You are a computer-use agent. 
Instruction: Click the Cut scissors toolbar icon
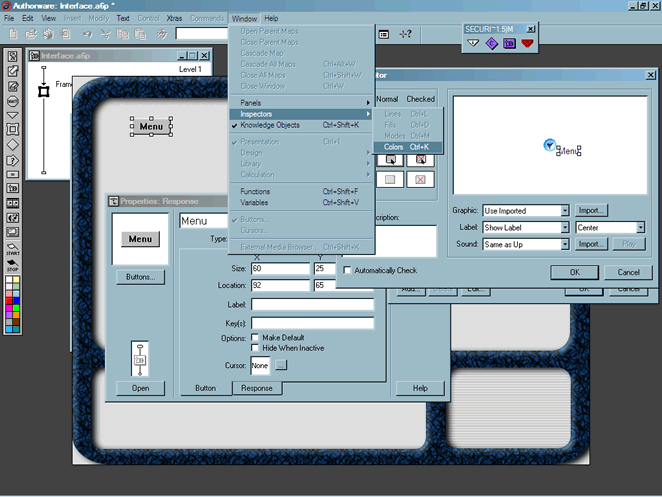pos(105,34)
